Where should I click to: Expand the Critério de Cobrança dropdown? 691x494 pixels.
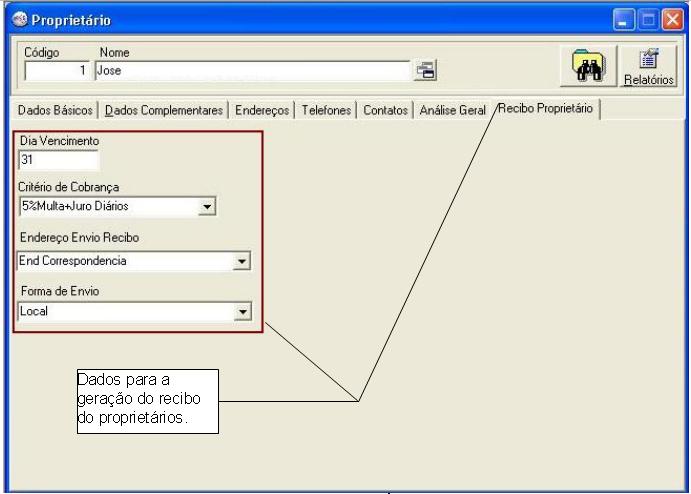(207, 207)
